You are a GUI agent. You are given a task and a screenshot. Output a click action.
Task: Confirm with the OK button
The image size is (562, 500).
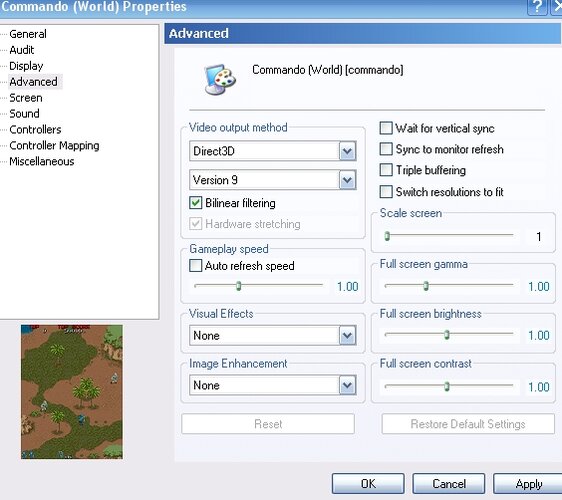coord(368,484)
